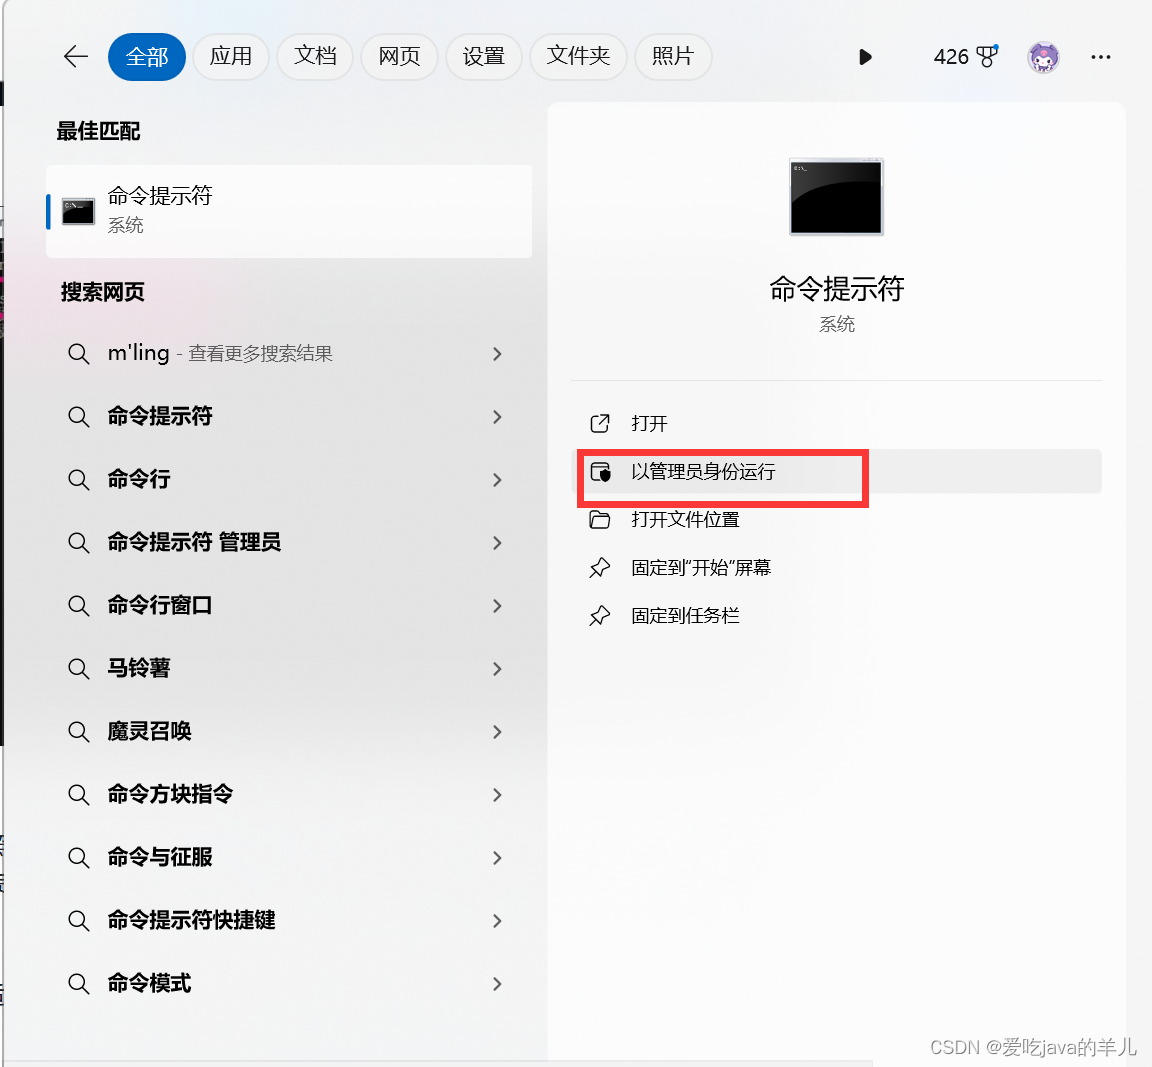
Task: Open the user profile avatar
Action: pos(1043,57)
